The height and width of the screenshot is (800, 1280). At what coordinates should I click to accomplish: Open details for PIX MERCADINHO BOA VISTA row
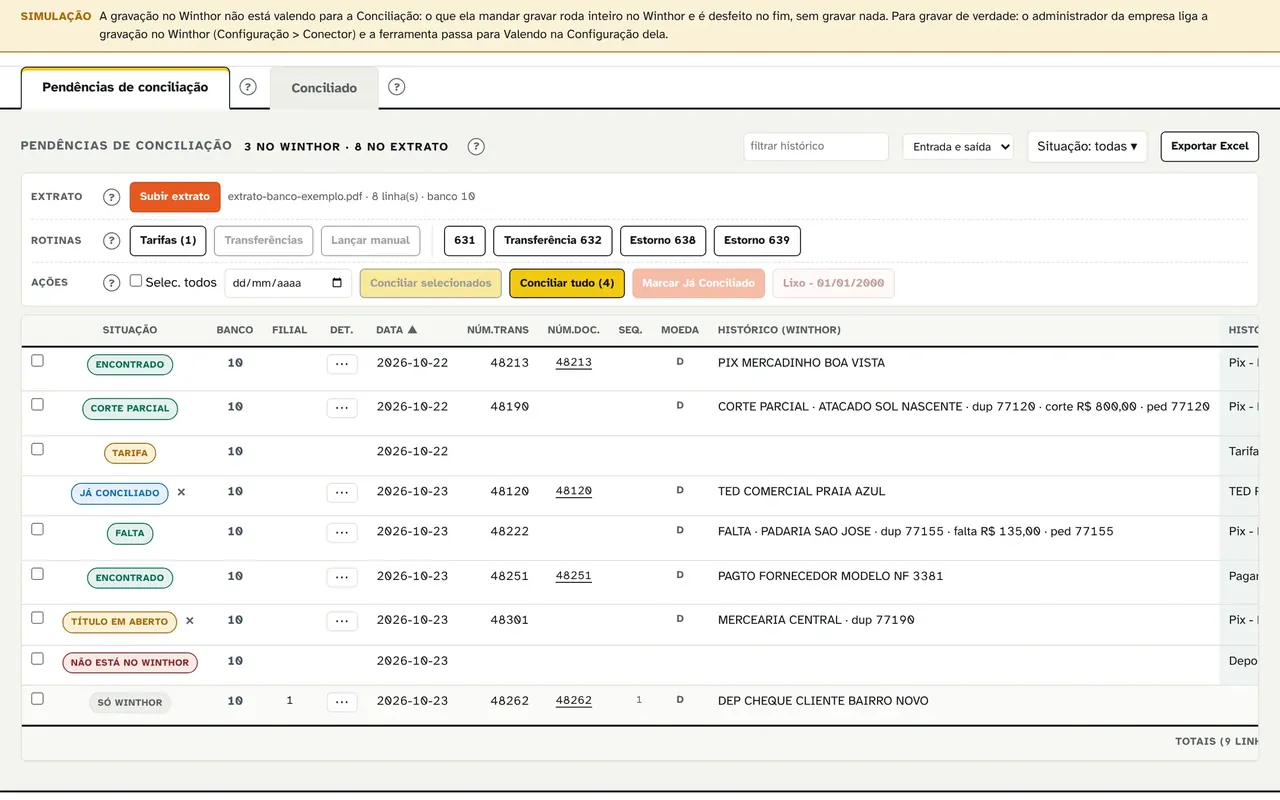tap(342, 364)
